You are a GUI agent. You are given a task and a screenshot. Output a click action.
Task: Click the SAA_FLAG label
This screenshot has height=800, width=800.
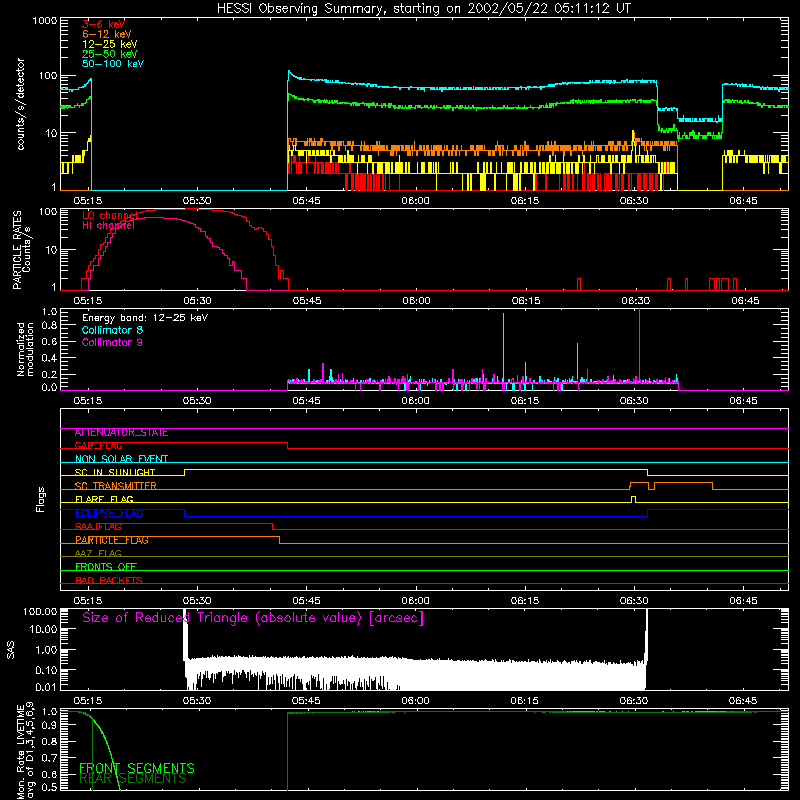pyautogui.click(x=98, y=527)
